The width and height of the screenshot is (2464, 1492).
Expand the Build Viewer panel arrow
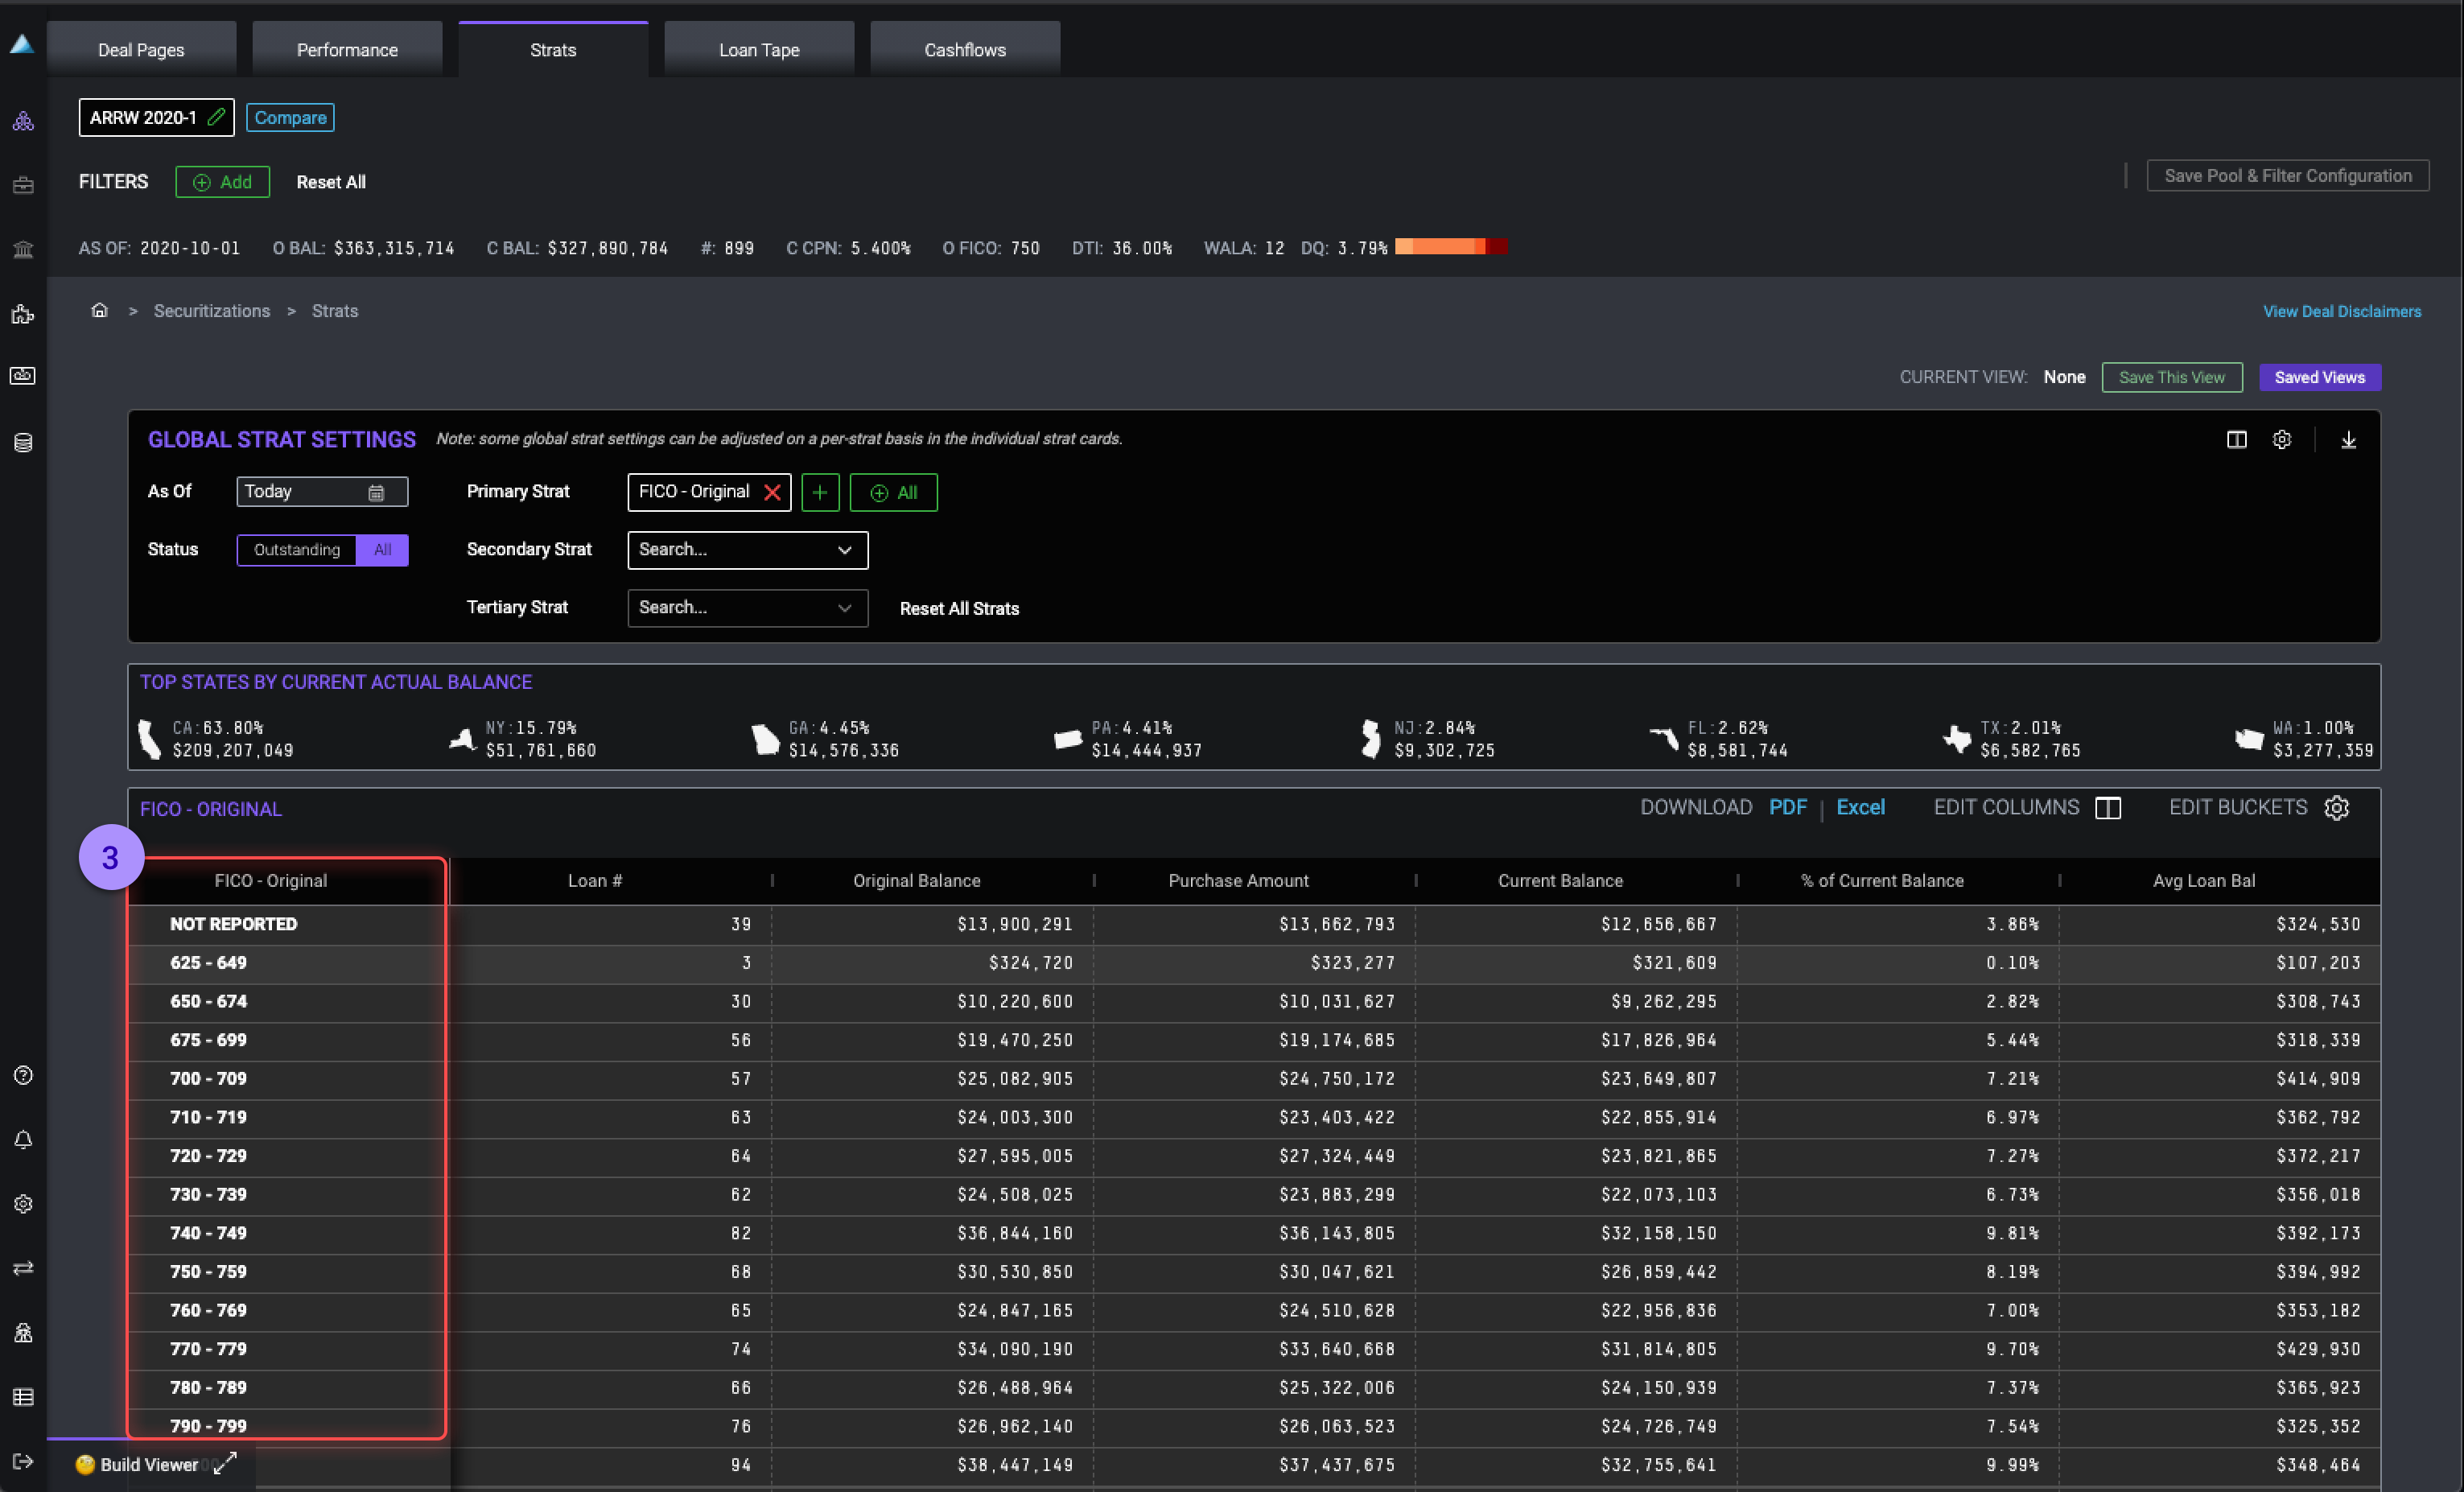tap(226, 1463)
